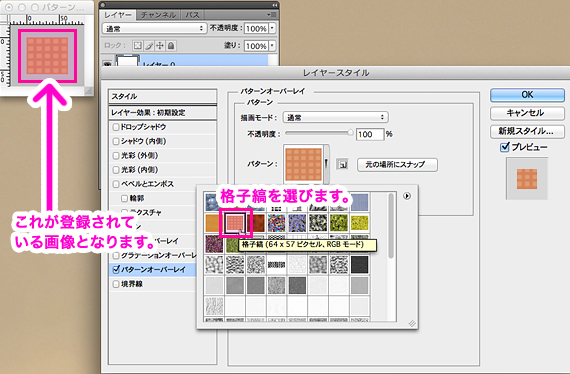Screen dimensions: 570x374
Task: Click 元の場所にスナップ button
Action: click(397, 164)
